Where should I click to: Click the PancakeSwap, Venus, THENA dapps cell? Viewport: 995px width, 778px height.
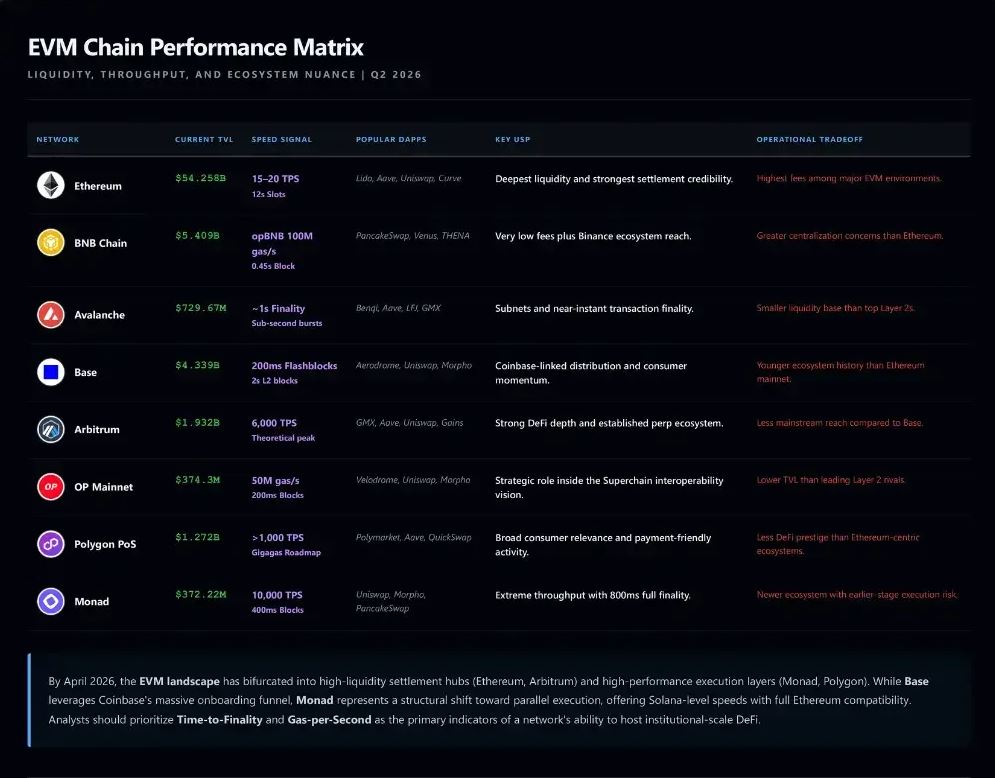(412, 235)
